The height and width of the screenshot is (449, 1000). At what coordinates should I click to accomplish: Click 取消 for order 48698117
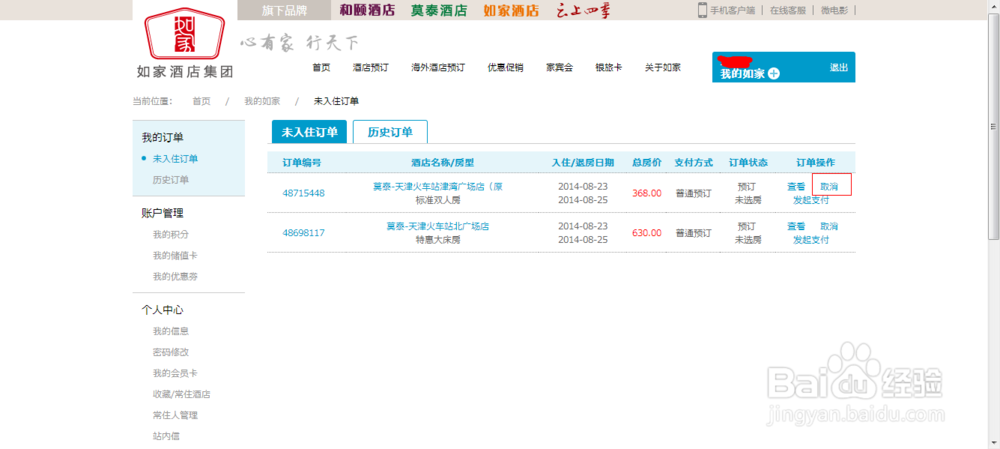pyautogui.click(x=829, y=226)
